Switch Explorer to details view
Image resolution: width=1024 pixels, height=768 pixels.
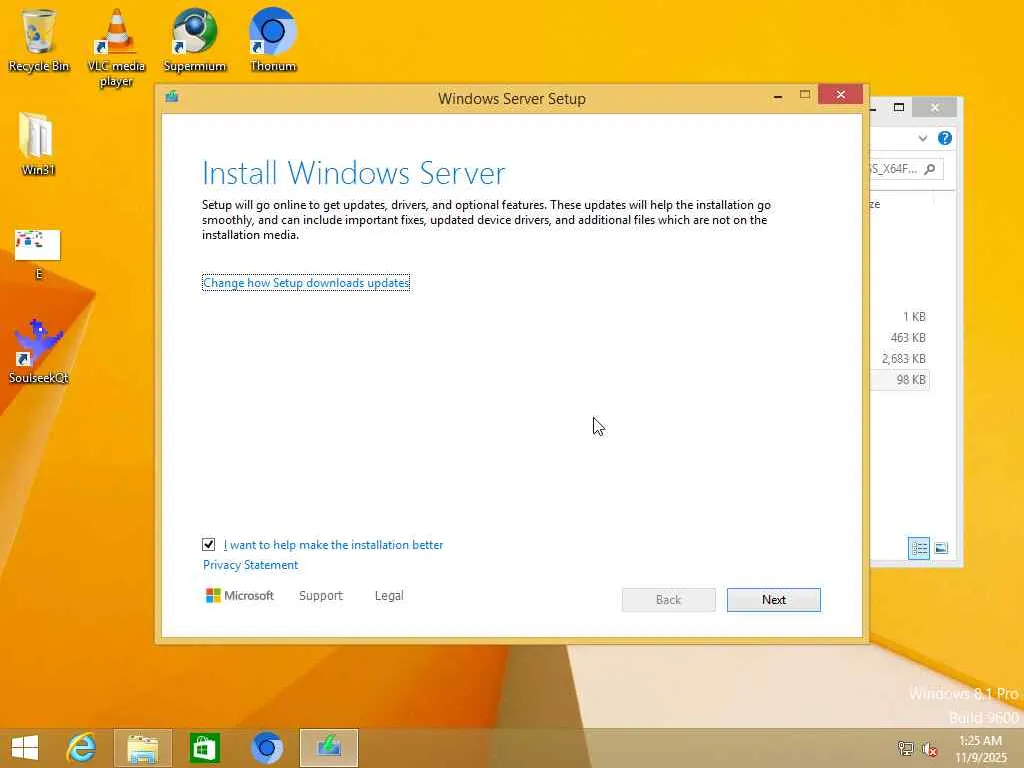click(x=919, y=548)
